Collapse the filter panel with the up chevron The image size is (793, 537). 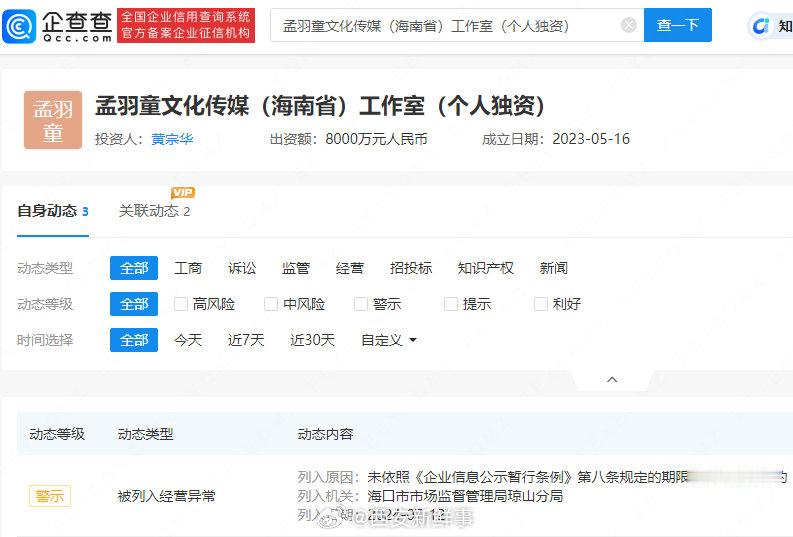[612, 379]
